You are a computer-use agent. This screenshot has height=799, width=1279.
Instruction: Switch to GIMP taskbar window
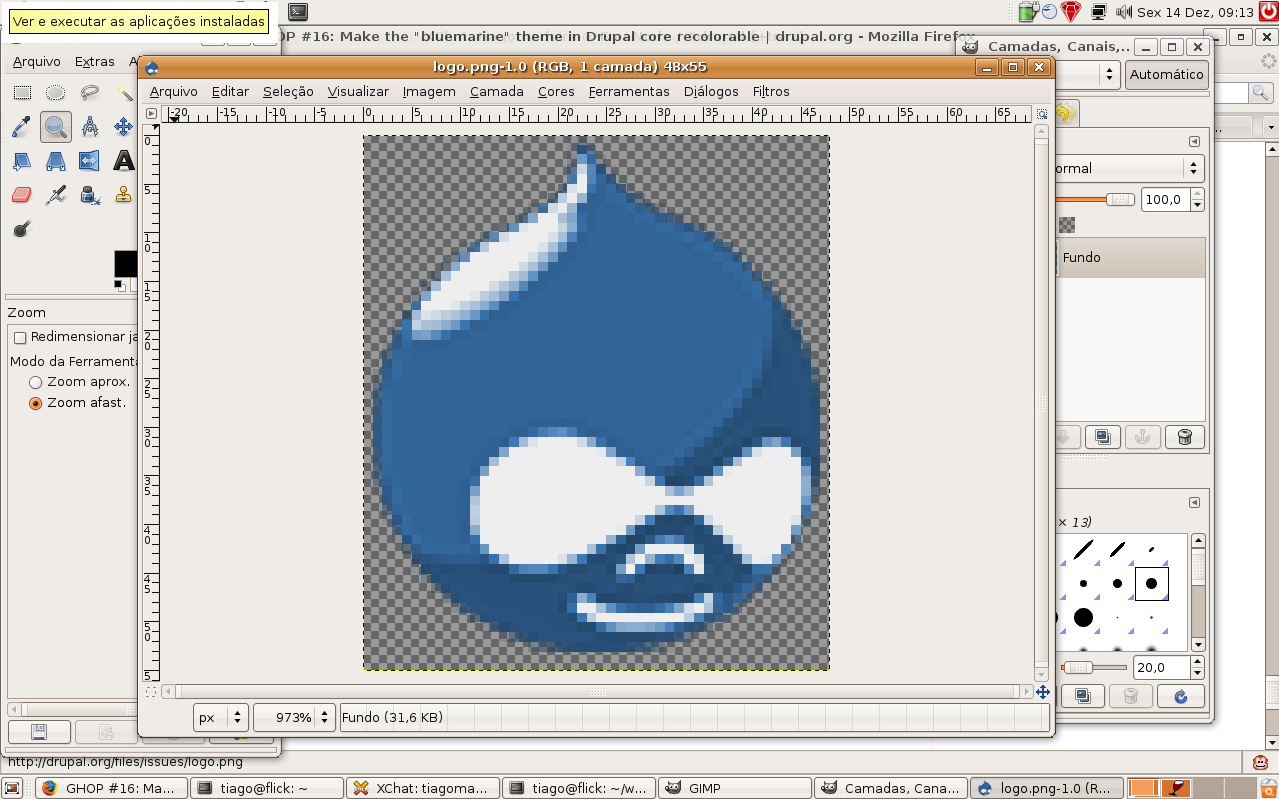[735, 788]
